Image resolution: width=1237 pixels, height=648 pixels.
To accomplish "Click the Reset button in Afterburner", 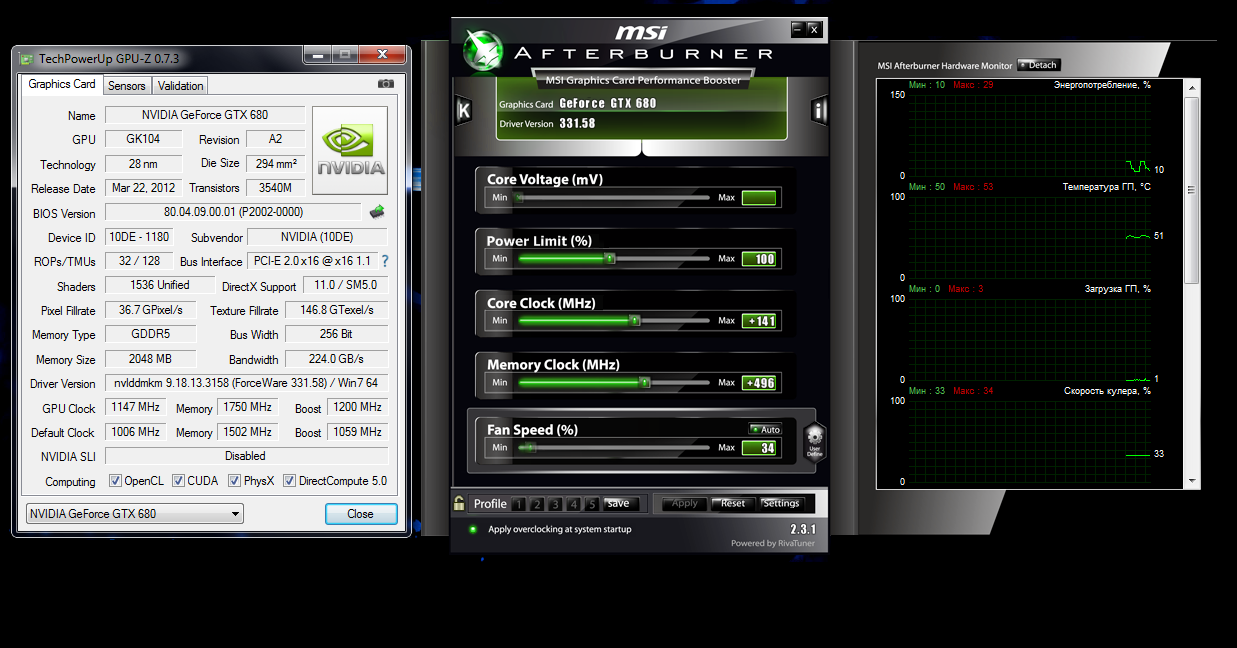I will pyautogui.click(x=733, y=504).
